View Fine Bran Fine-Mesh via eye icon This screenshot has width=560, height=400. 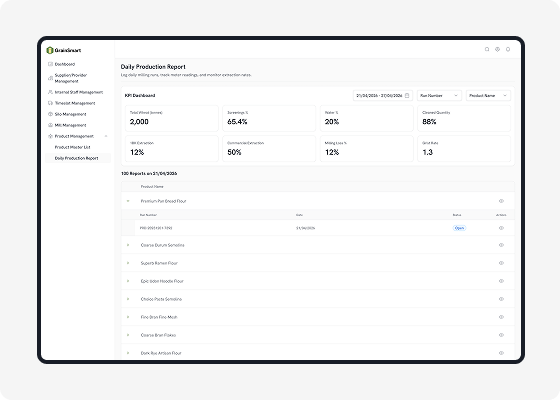pyautogui.click(x=501, y=317)
